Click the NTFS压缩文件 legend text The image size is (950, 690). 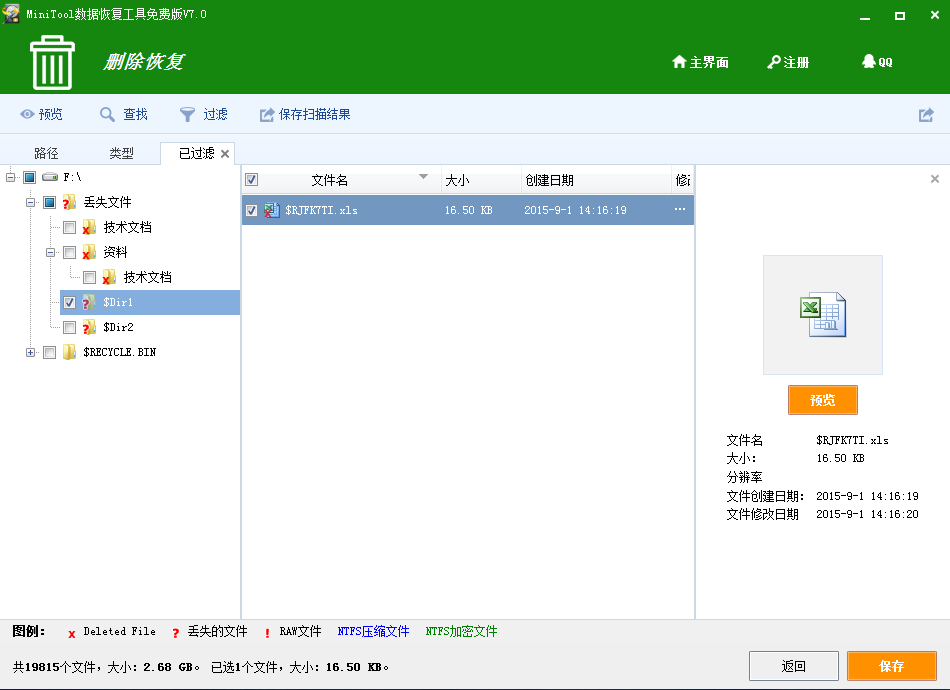[x=373, y=632]
